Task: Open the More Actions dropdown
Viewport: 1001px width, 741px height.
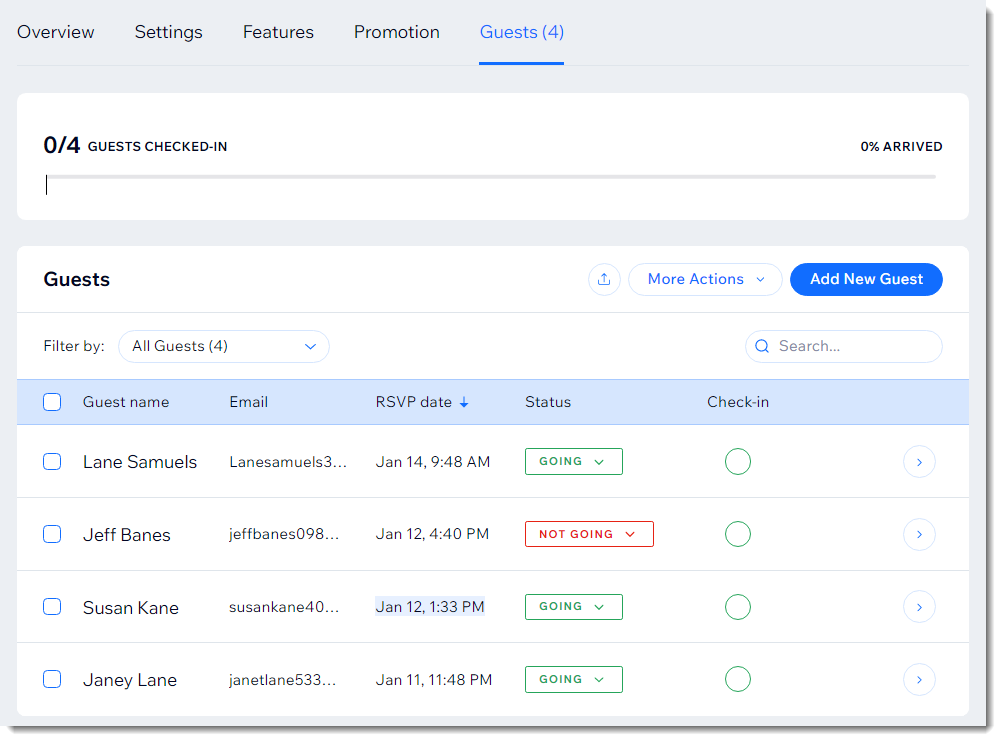Action: [705, 280]
